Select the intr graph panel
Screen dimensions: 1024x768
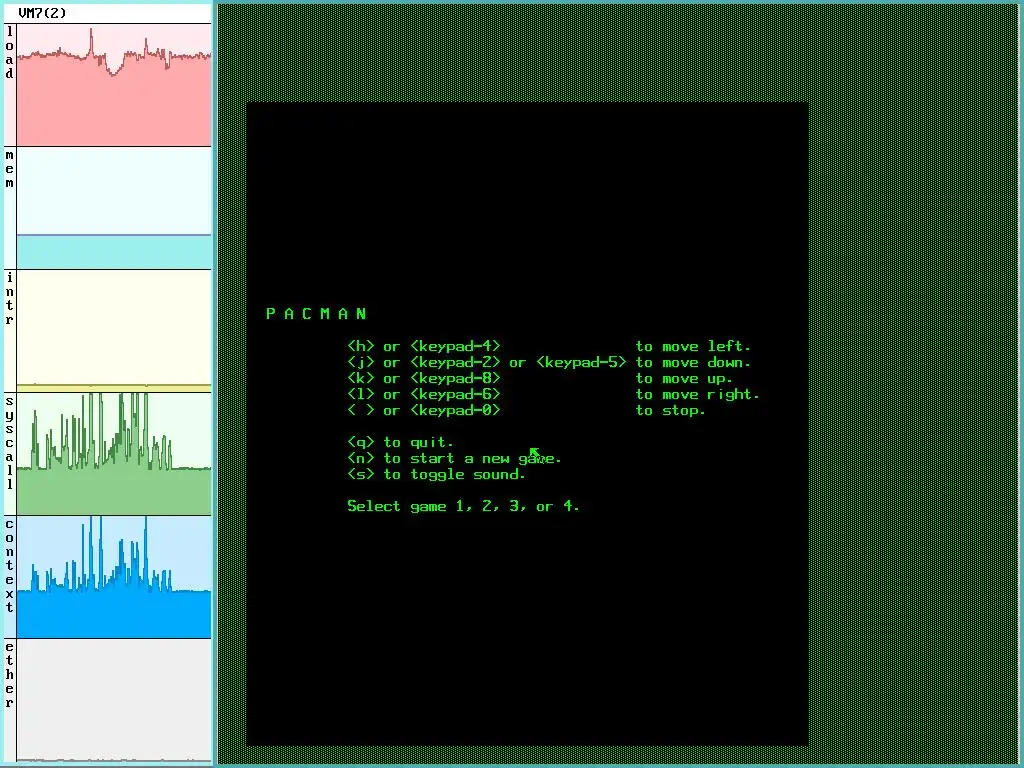tap(114, 330)
